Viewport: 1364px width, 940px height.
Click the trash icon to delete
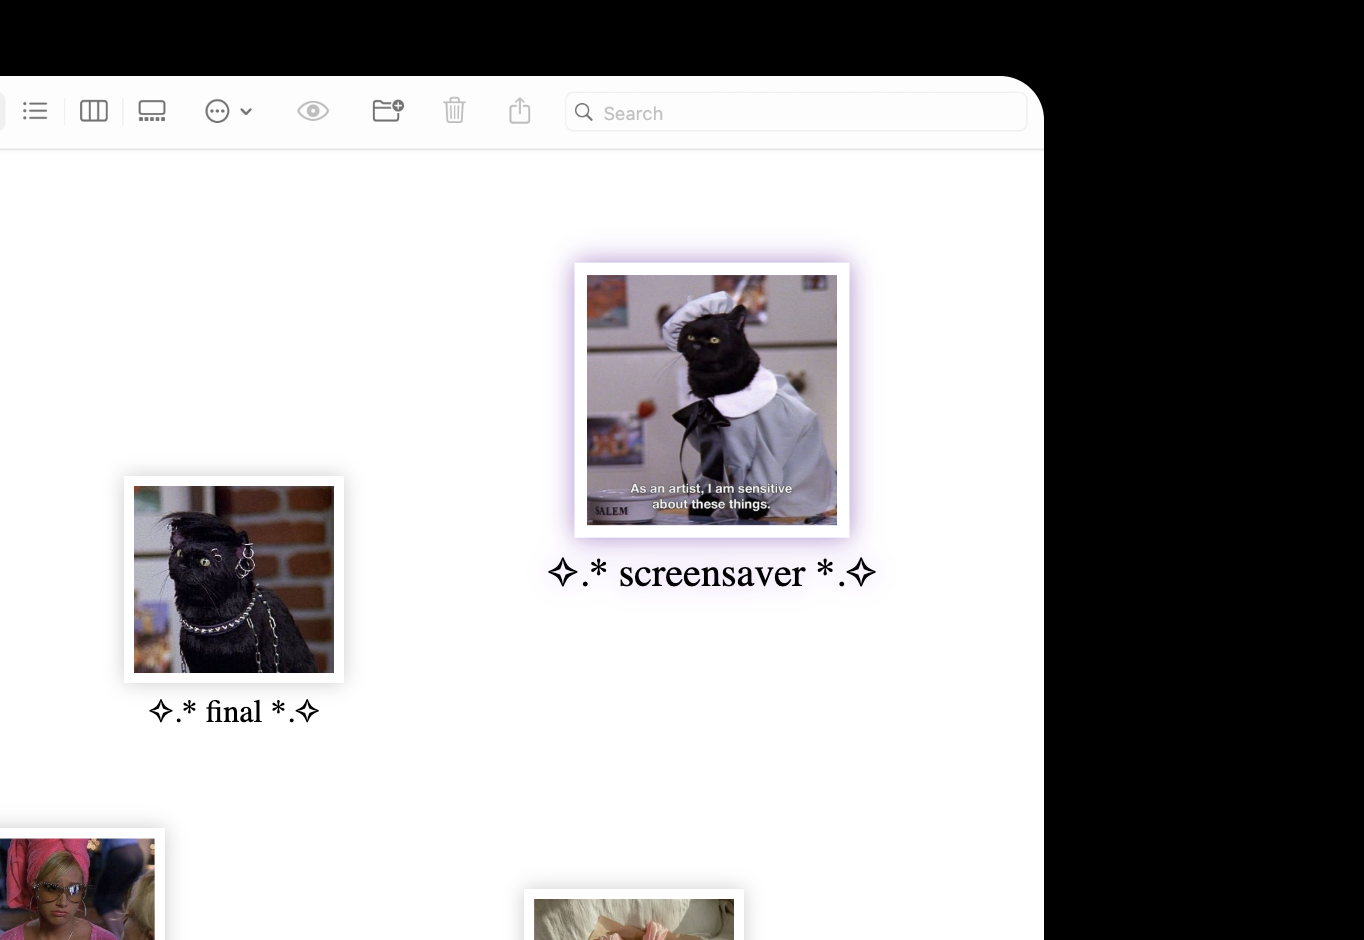[454, 110]
